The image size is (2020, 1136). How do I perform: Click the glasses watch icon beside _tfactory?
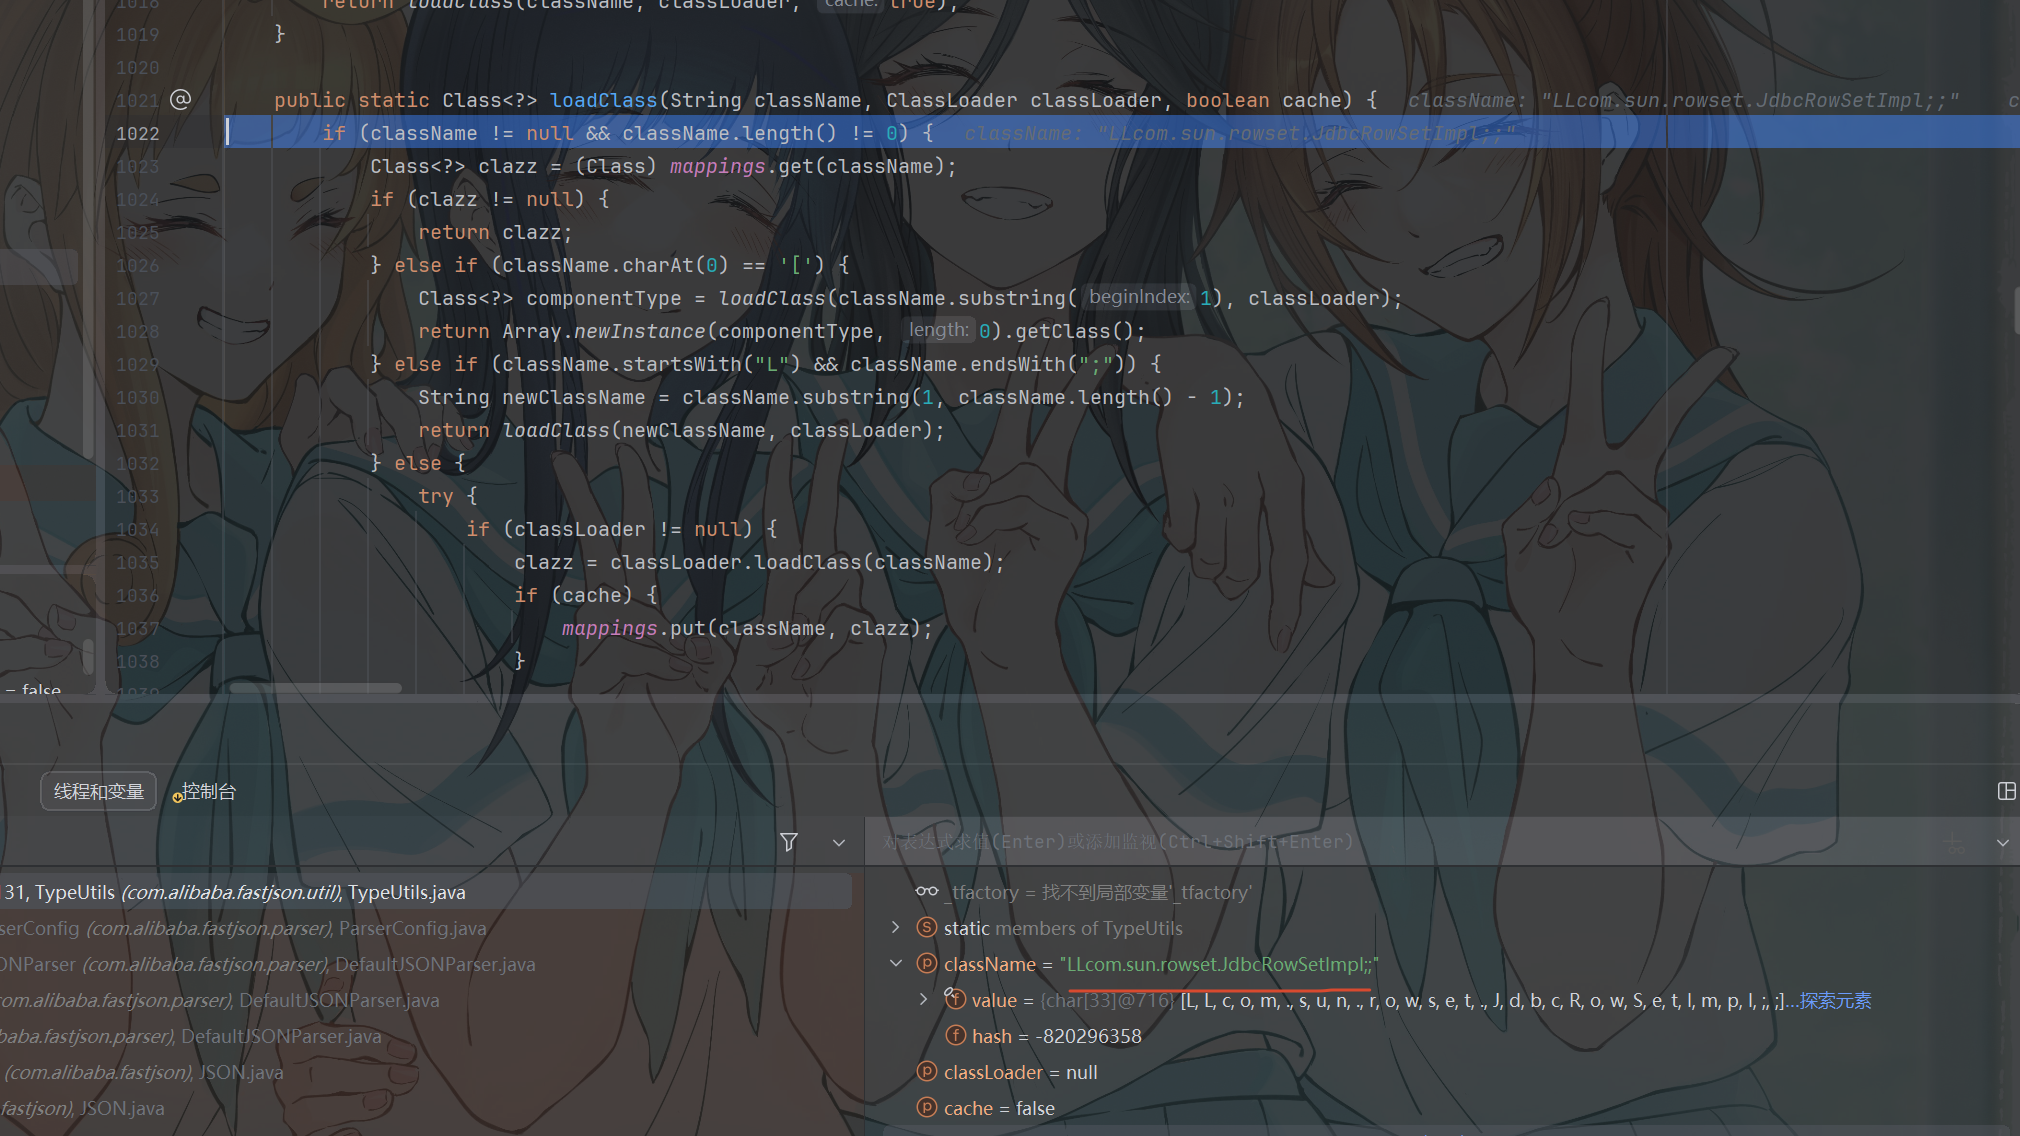click(927, 891)
